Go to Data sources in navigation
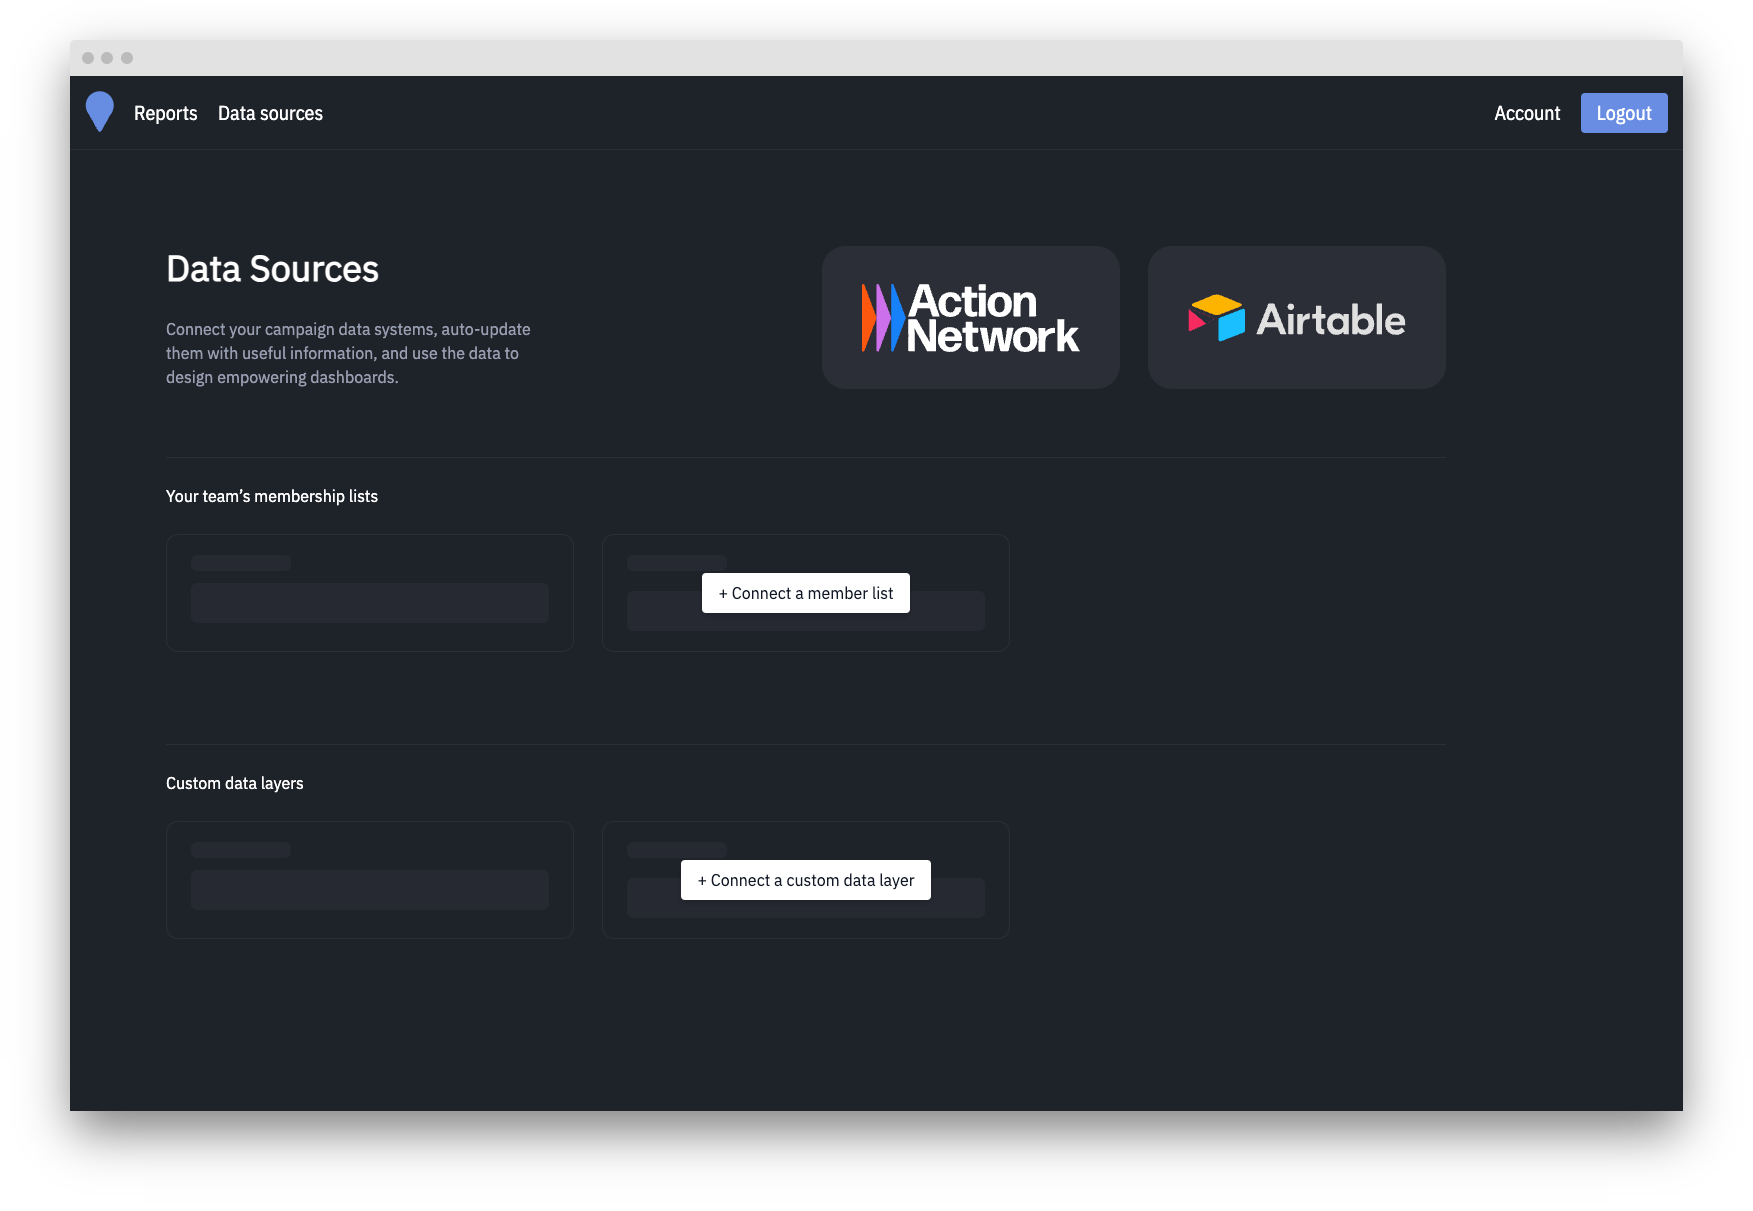1753x1211 pixels. point(270,114)
